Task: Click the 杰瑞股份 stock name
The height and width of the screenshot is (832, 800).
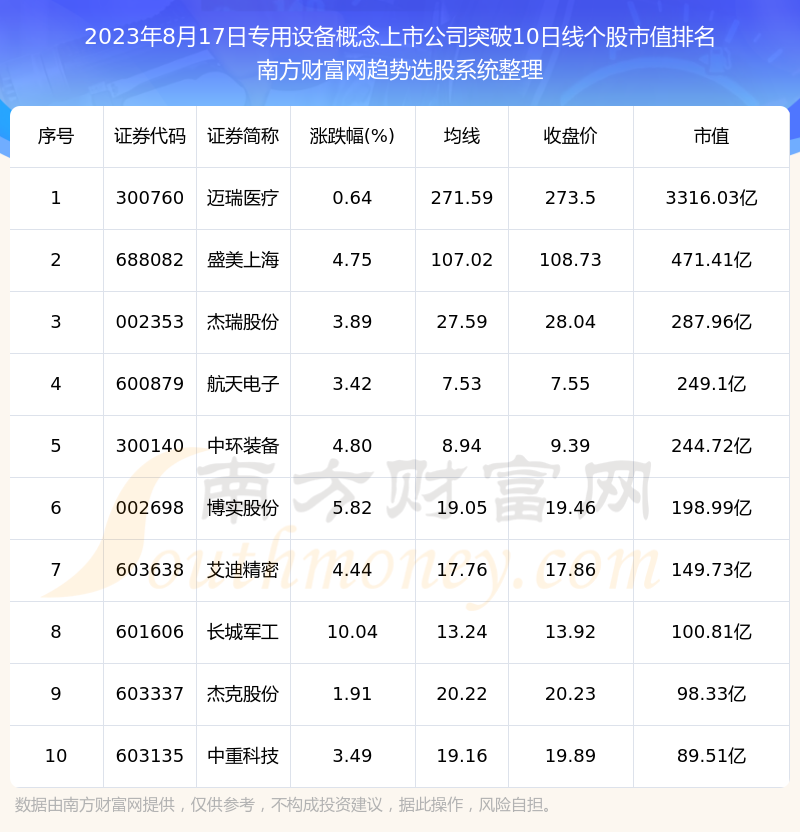Action: (243, 322)
